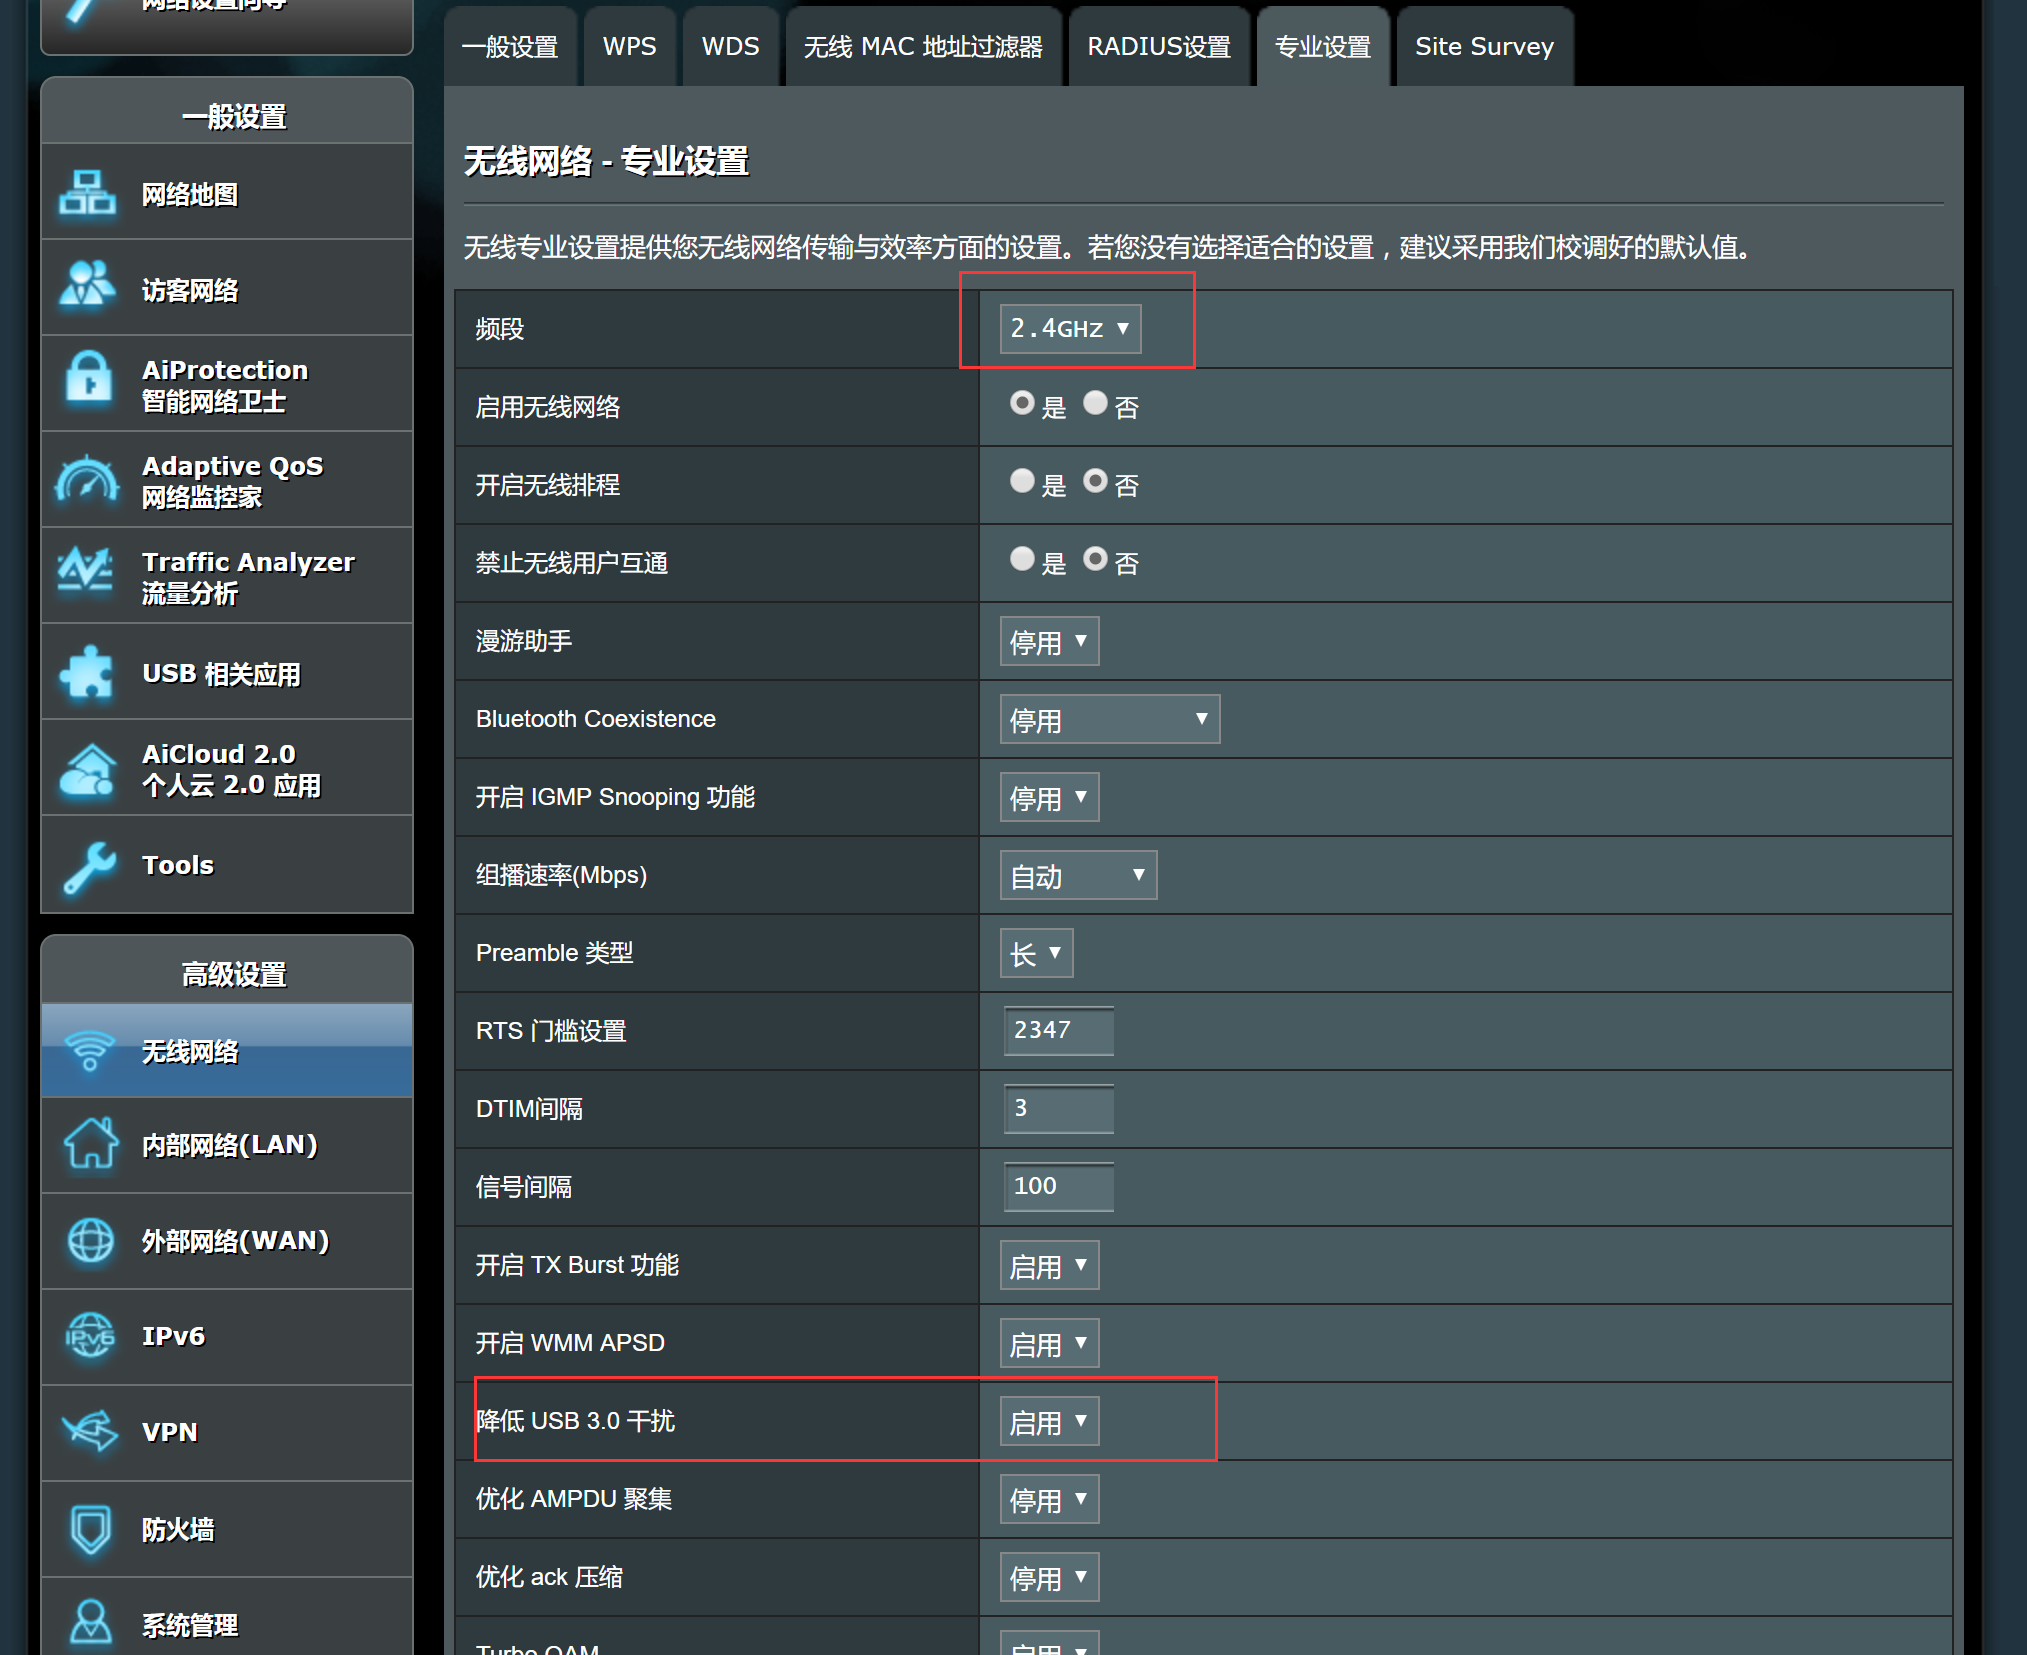Screen dimensions: 2027x1655
Task: Switch to the Site Survey tab
Action: coord(1483,47)
